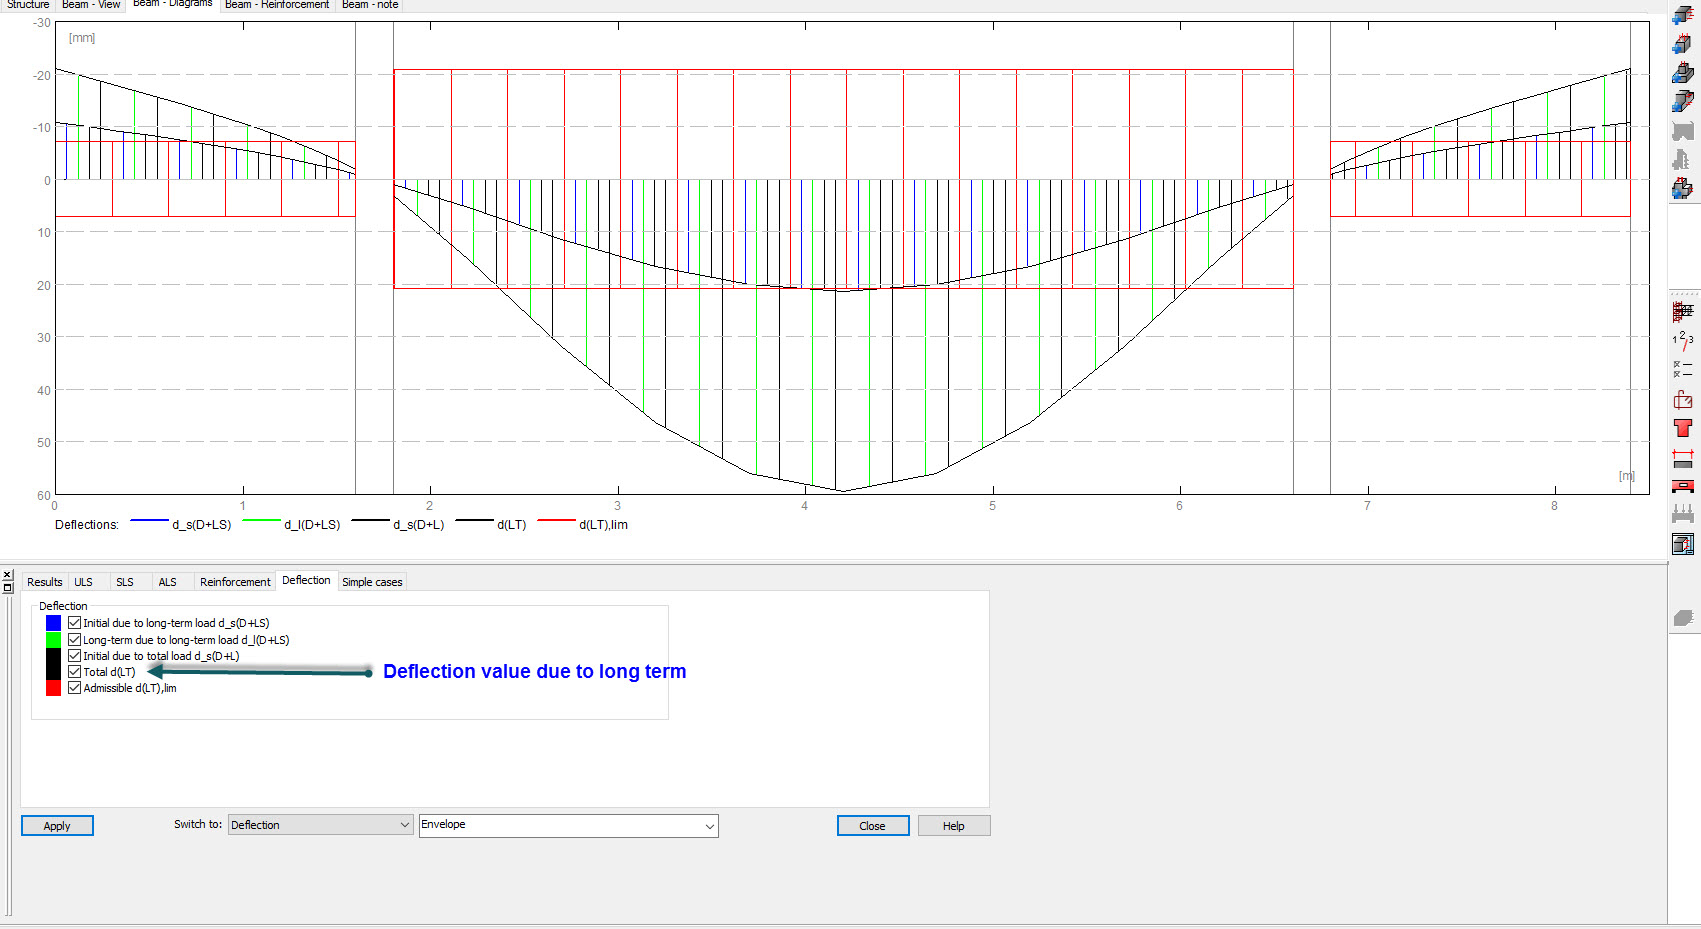The image size is (1701, 929).
Task: Select the red T-section icon
Action: point(1683,428)
